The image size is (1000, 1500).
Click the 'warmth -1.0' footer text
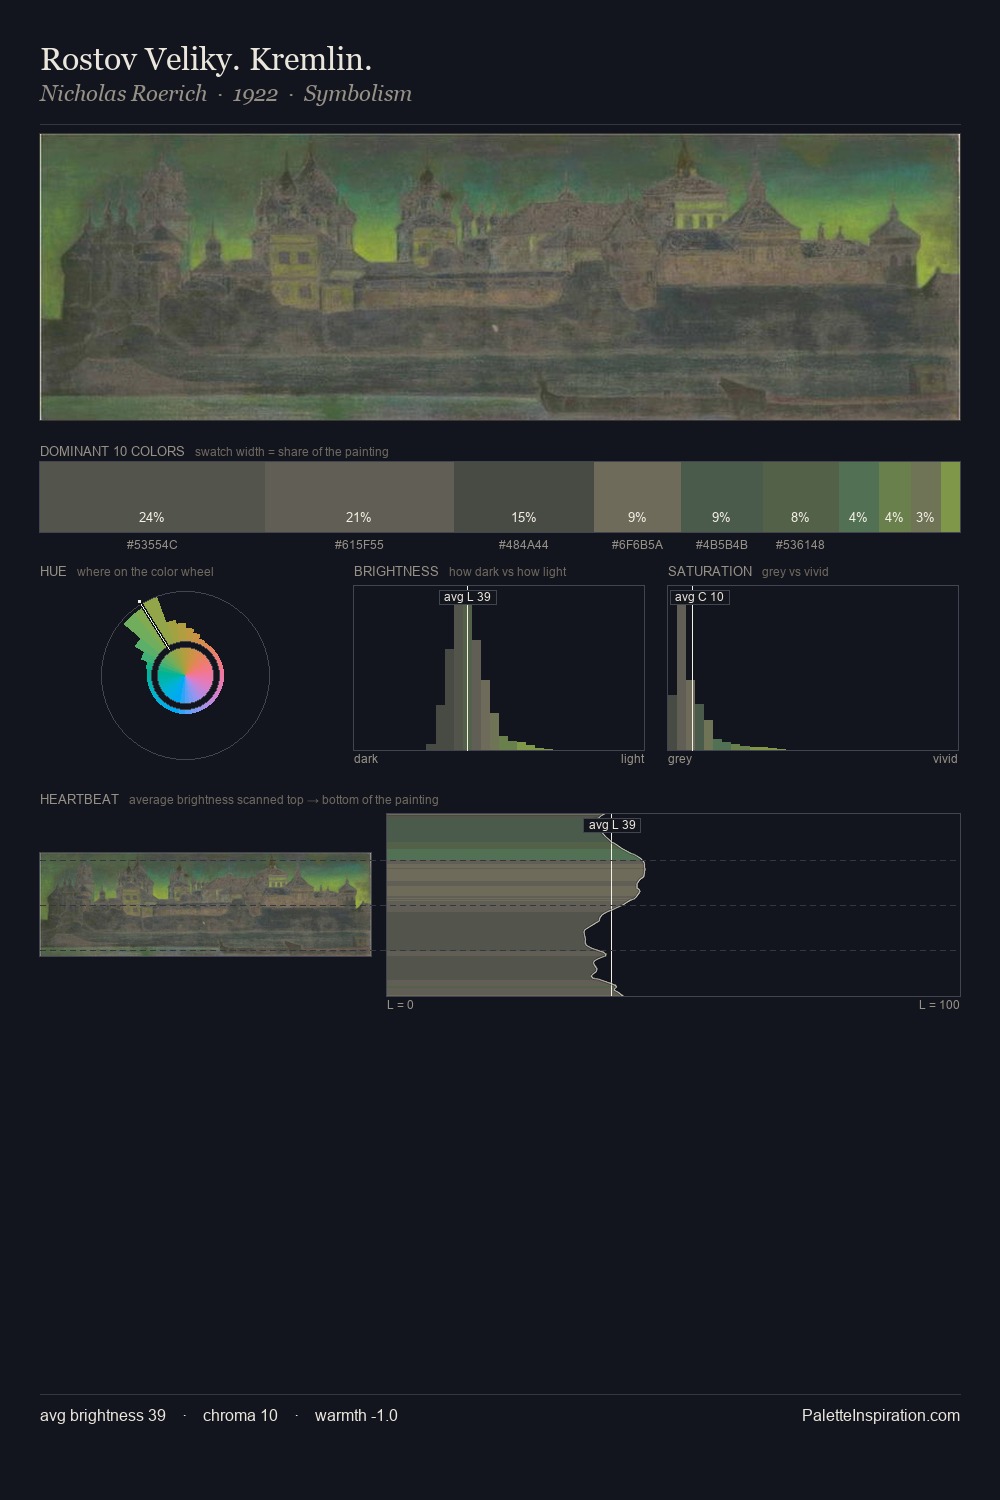coord(356,1415)
